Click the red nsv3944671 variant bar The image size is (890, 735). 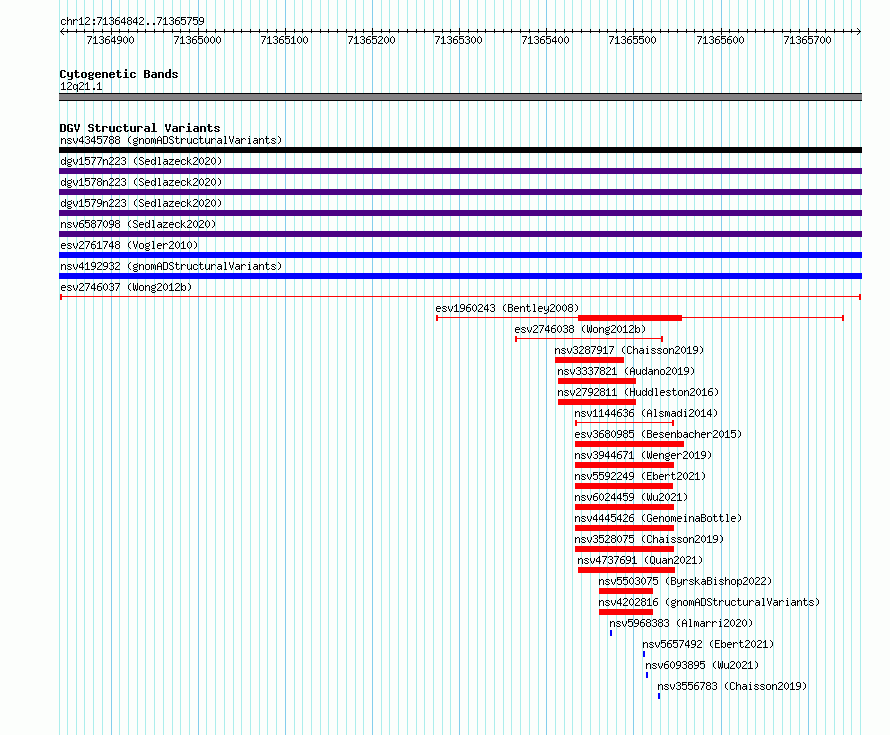[624, 465]
